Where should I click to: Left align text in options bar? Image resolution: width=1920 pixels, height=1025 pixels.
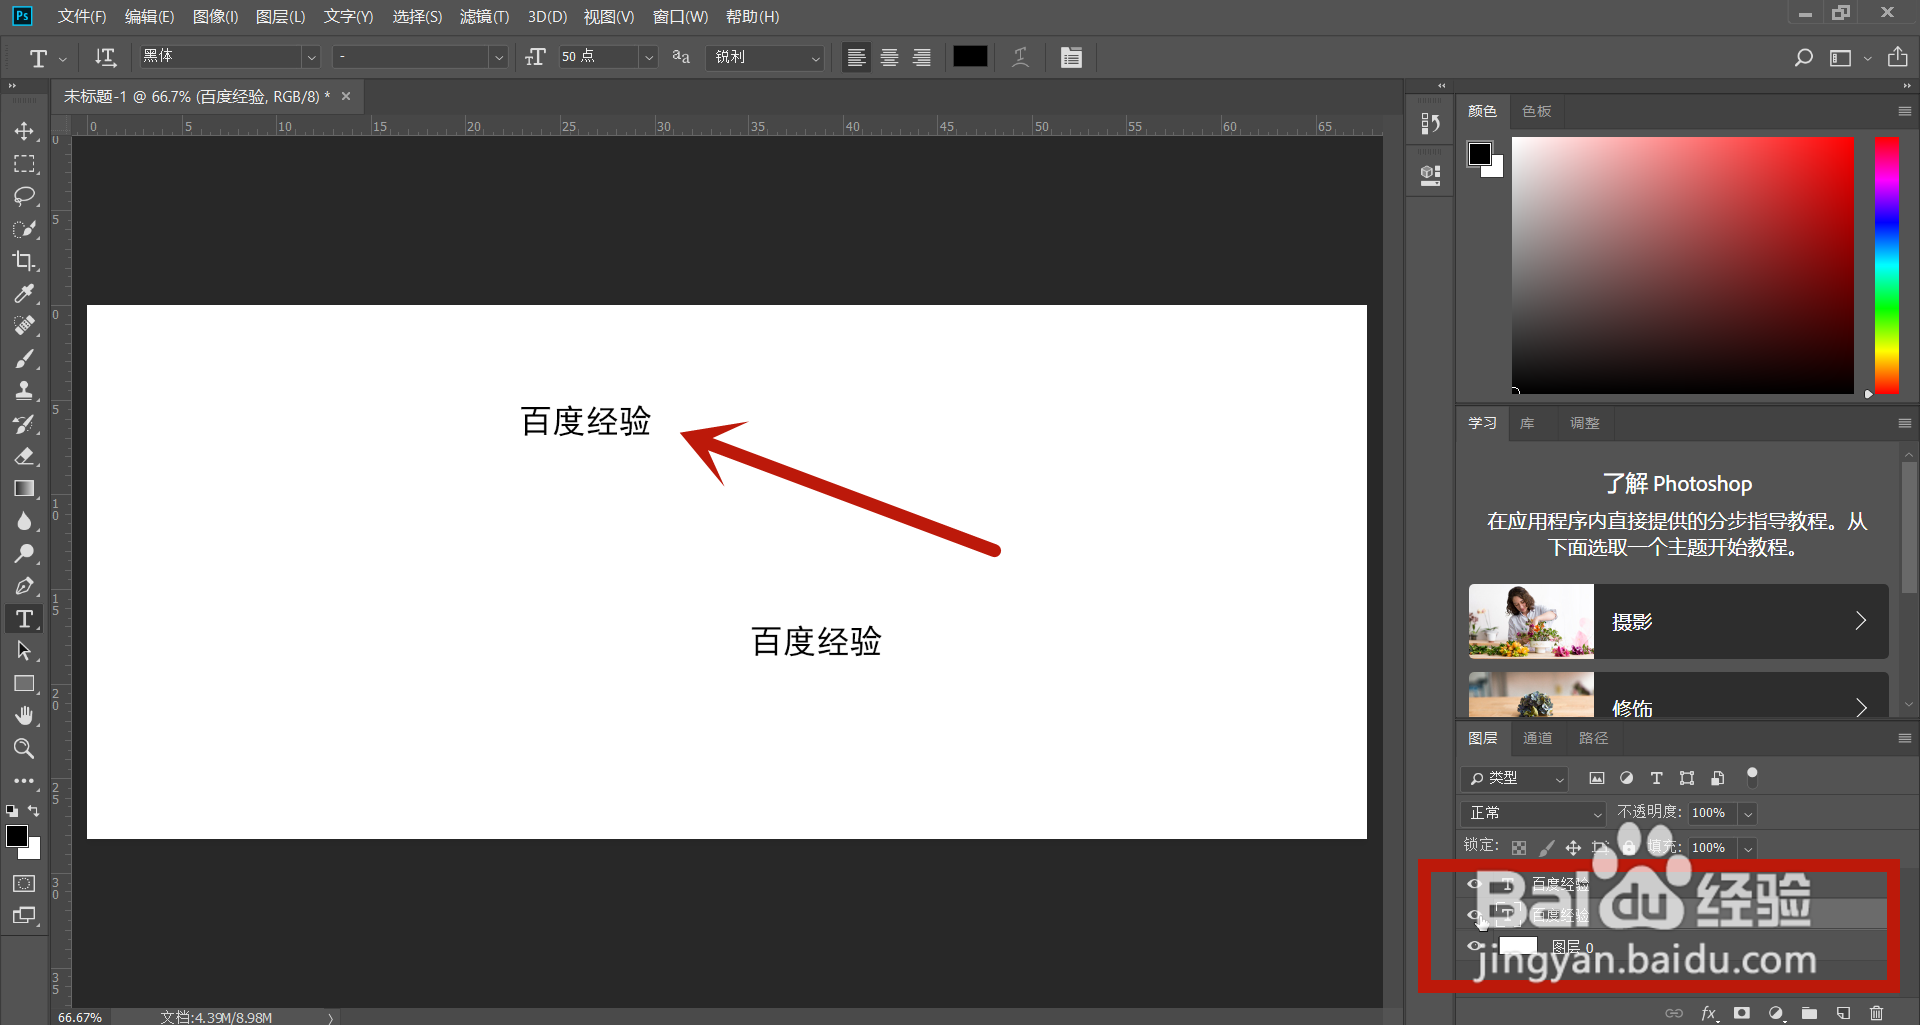click(x=856, y=57)
